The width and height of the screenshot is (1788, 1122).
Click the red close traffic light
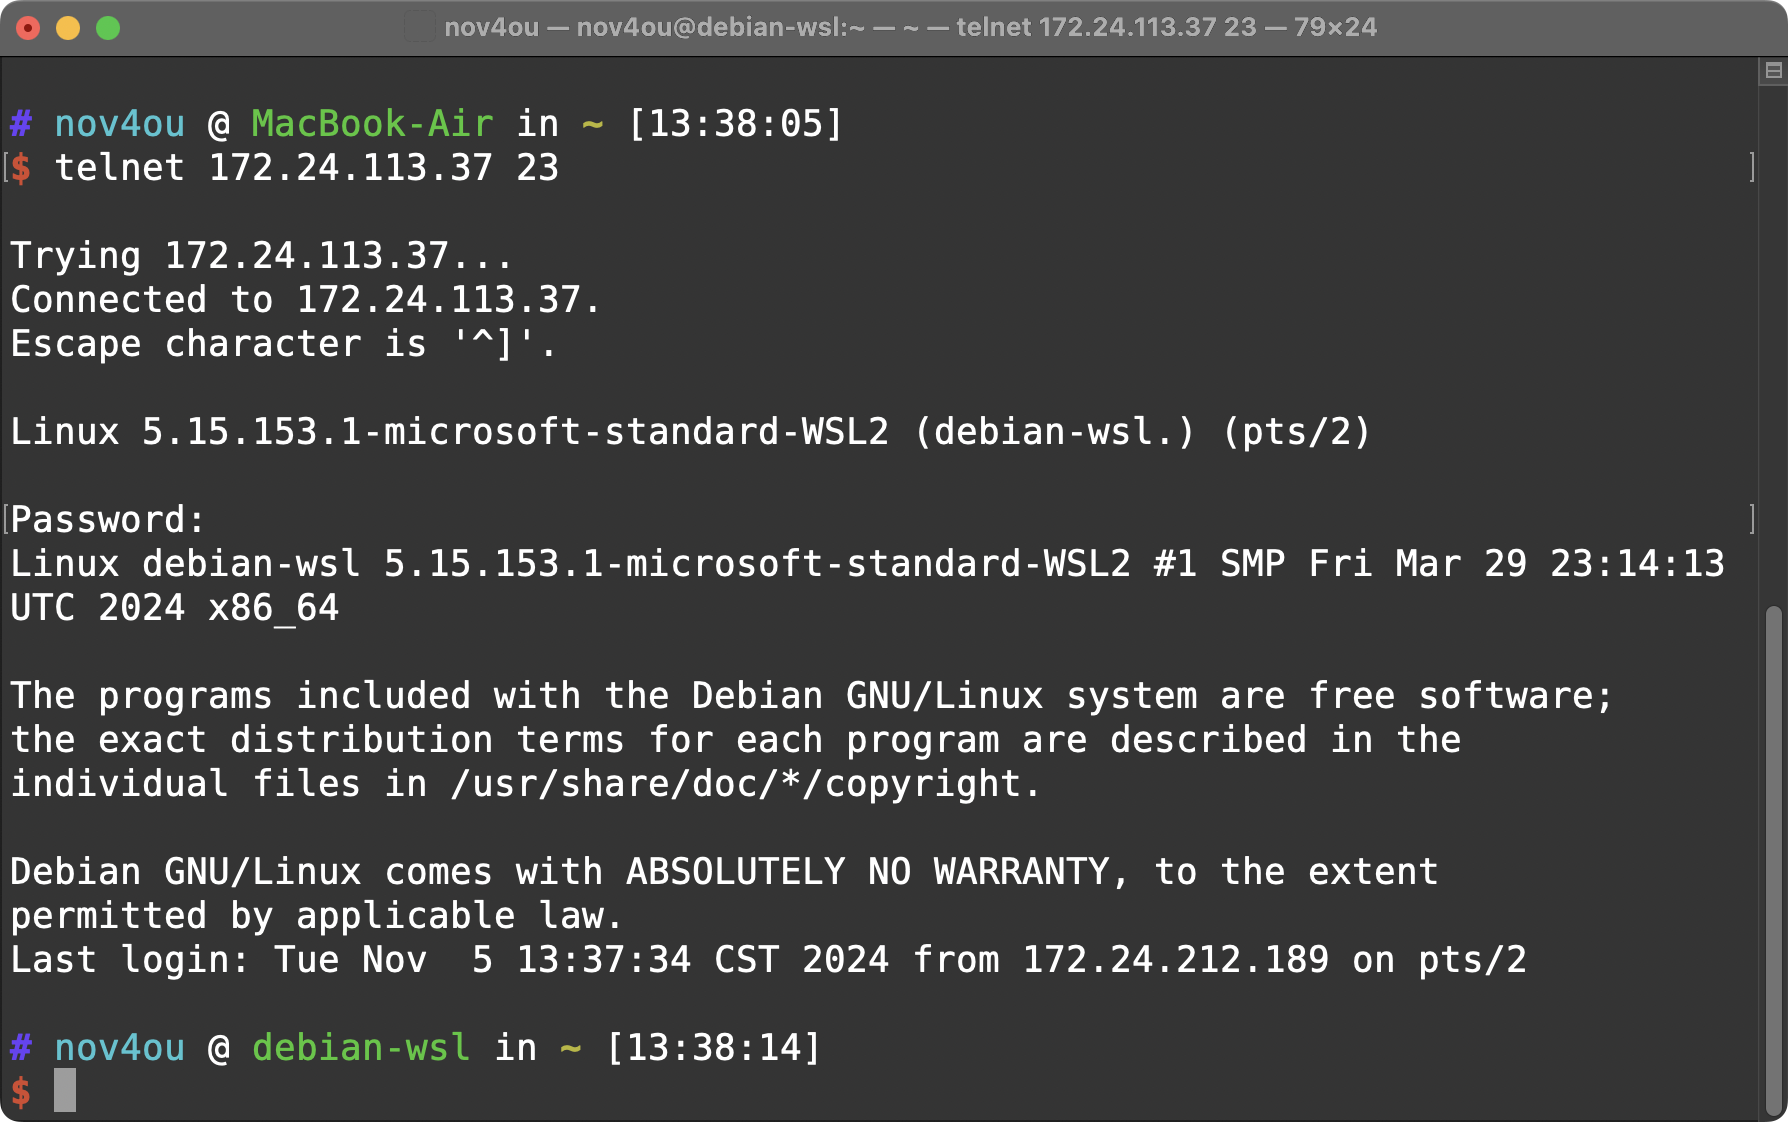click(29, 27)
